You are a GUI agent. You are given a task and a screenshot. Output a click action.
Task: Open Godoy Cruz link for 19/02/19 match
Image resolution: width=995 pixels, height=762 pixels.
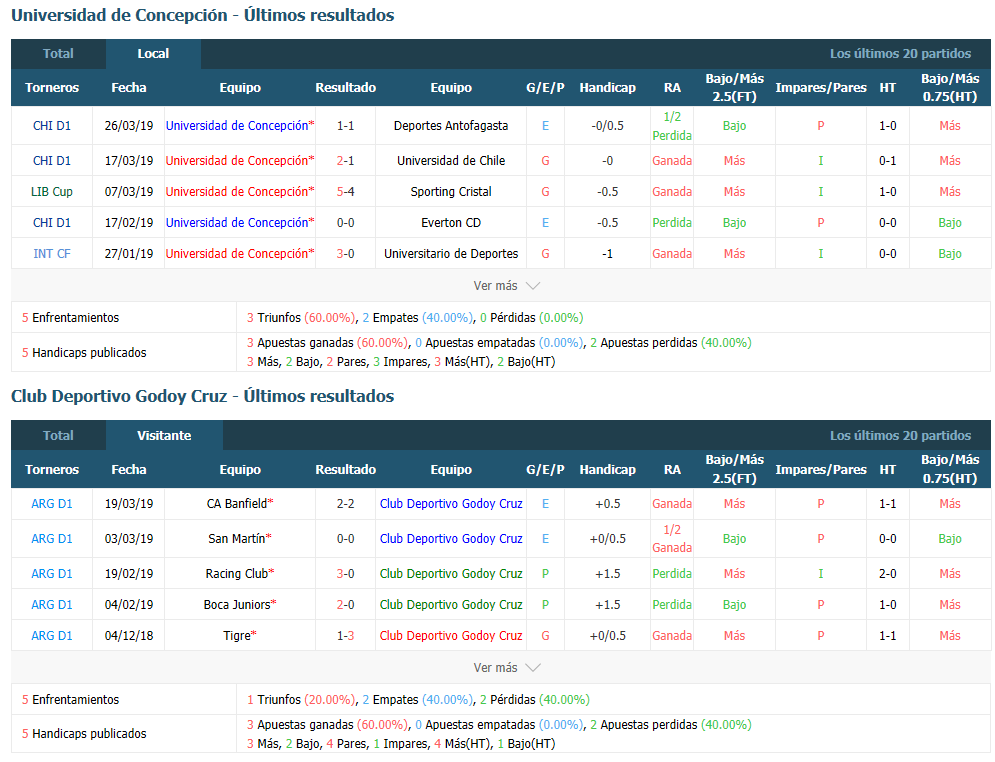coord(451,574)
